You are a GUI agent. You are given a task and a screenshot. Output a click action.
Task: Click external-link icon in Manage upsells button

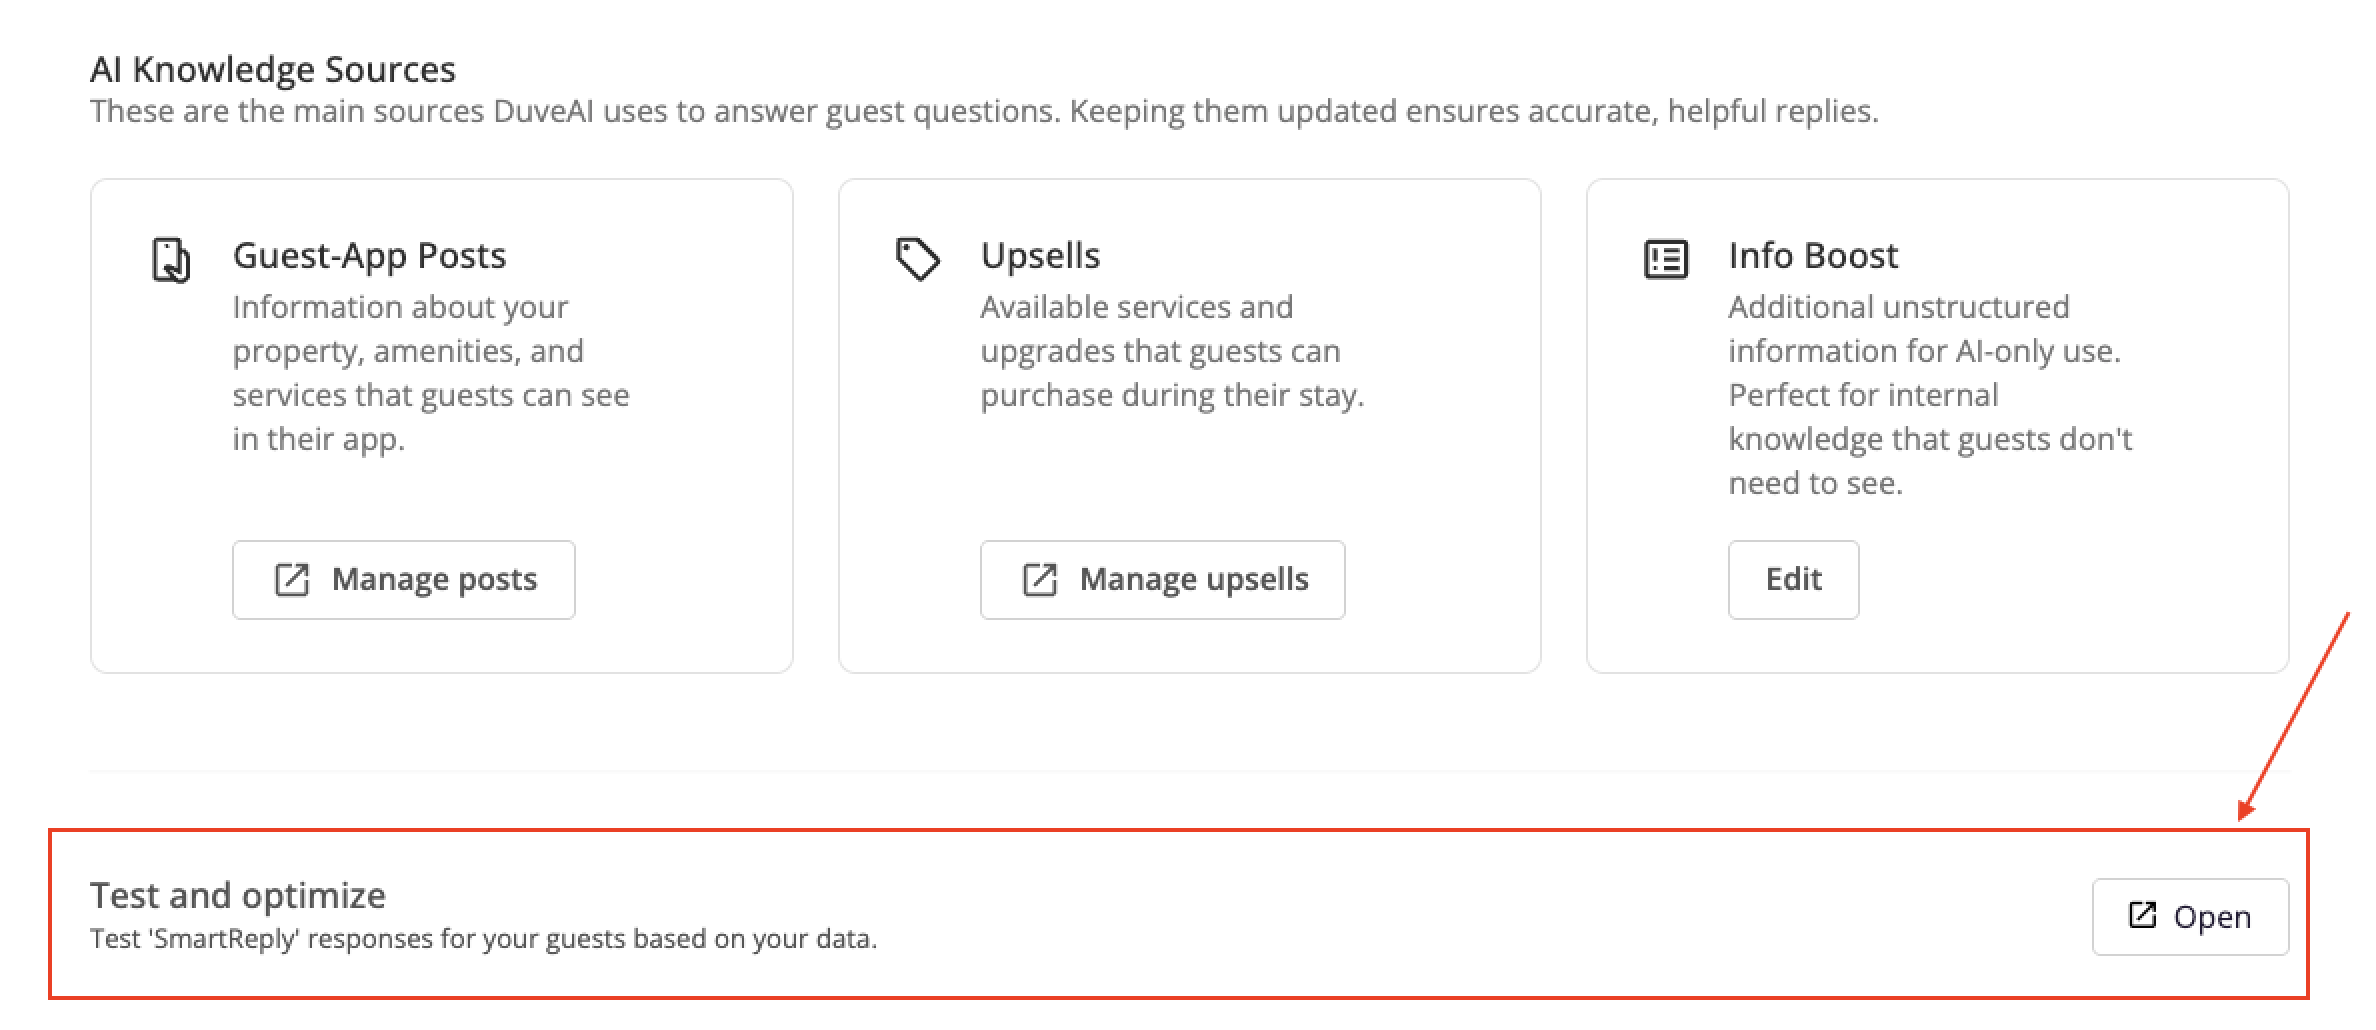pos(1040,580)
